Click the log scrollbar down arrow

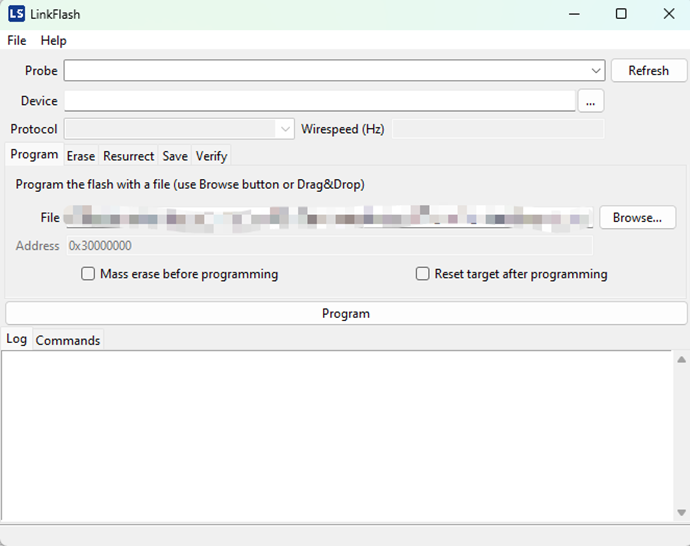pos(681,512)
